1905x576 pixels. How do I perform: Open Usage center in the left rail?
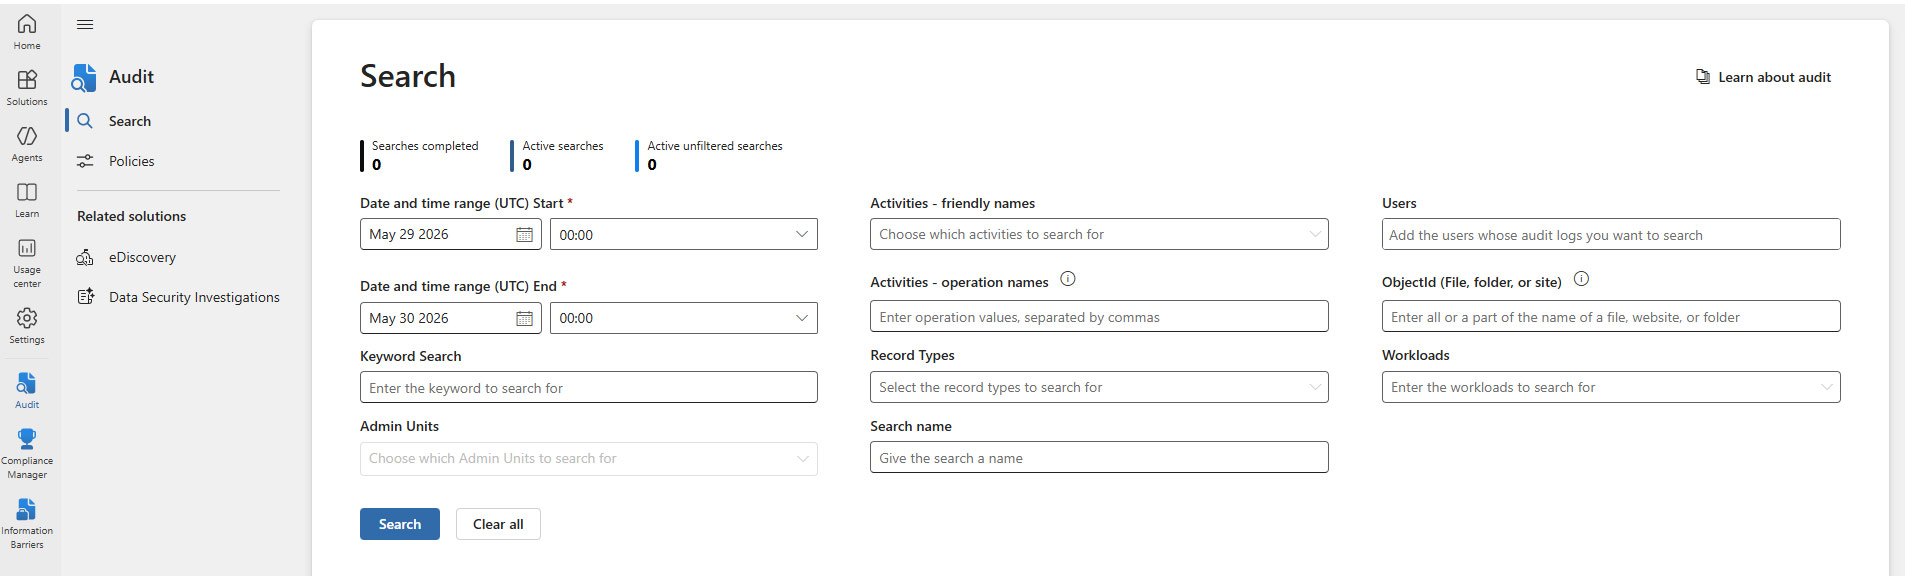click(x=27, y=262)
